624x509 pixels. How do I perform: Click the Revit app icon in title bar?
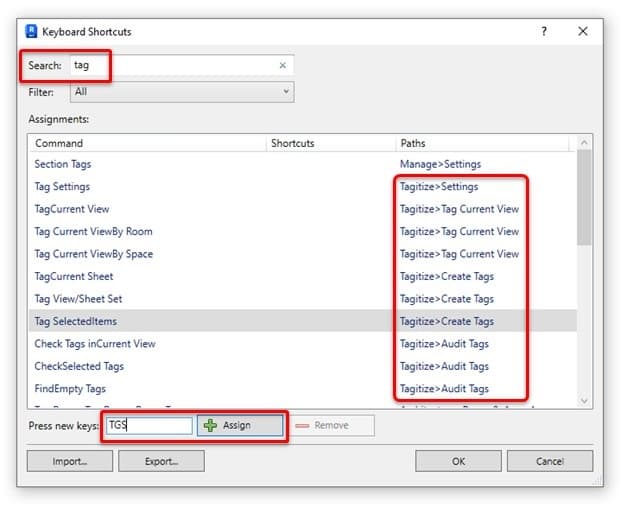(x=31, y=31)
